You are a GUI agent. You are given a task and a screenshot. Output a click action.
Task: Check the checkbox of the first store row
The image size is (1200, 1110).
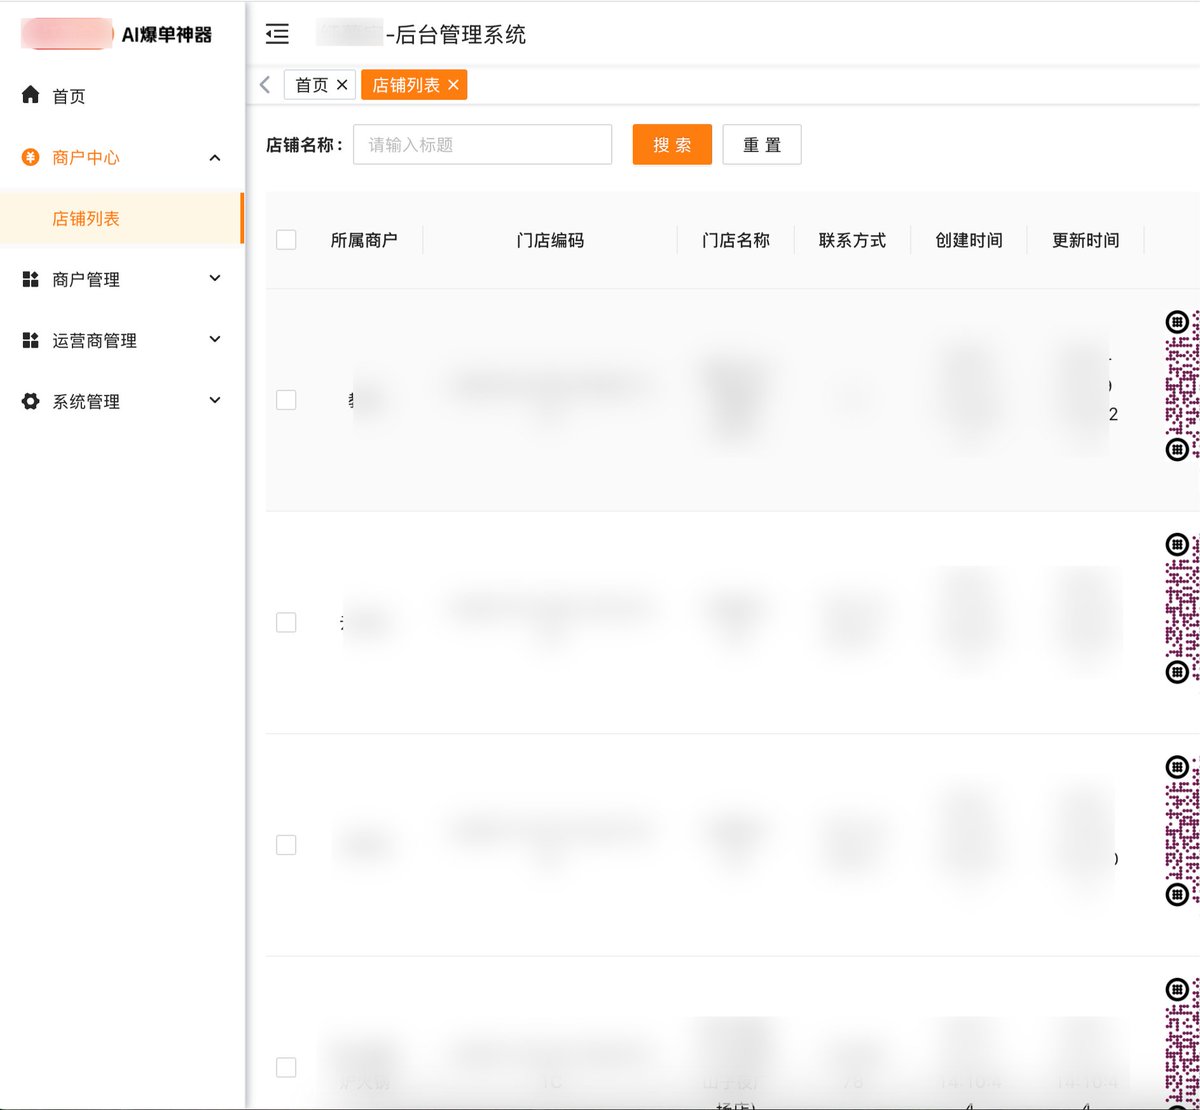coord(286,399)
